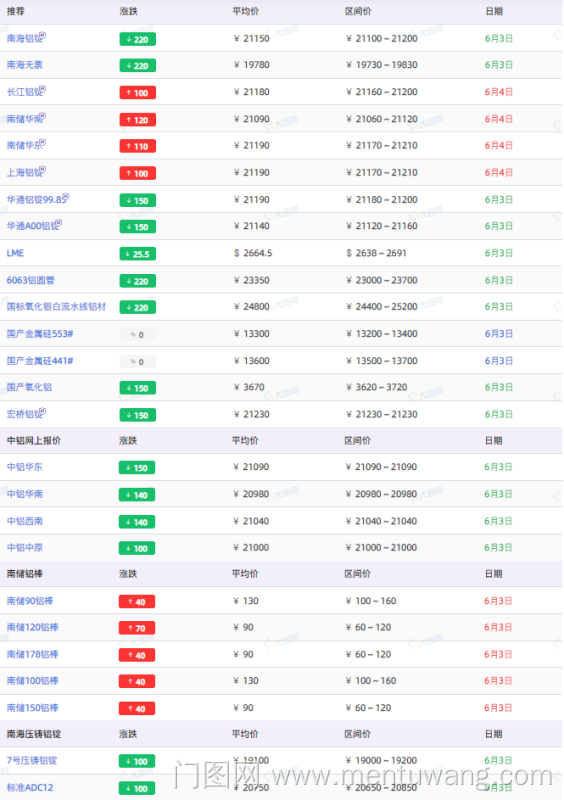564x800 pixels.
Task: Open the 南储100铝棒 link
Action: click(32, 681)
